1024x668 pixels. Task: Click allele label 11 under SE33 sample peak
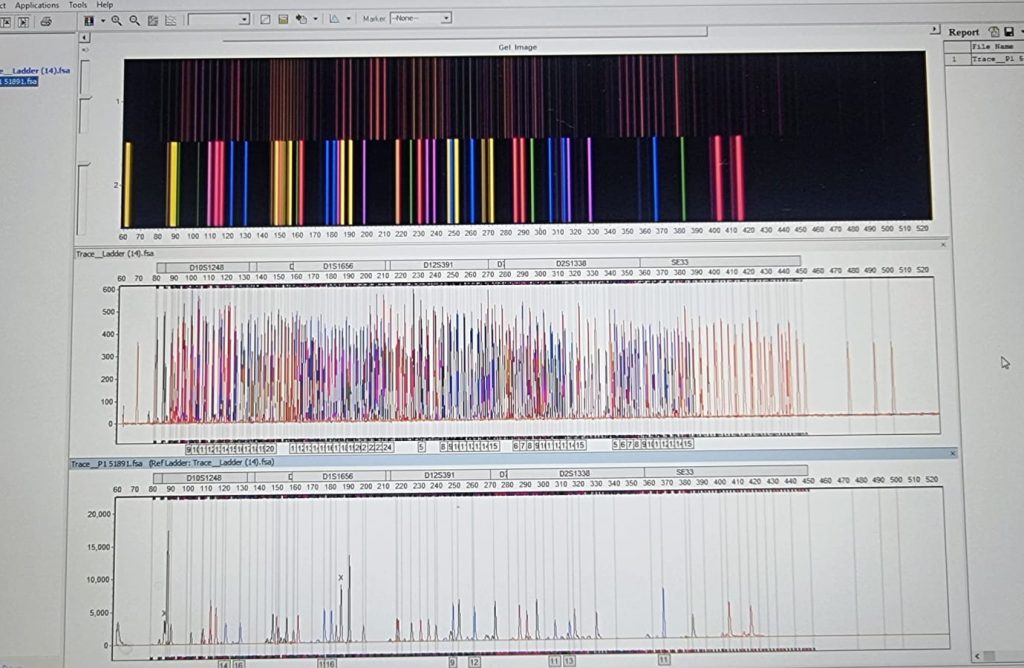pos(664,660)
